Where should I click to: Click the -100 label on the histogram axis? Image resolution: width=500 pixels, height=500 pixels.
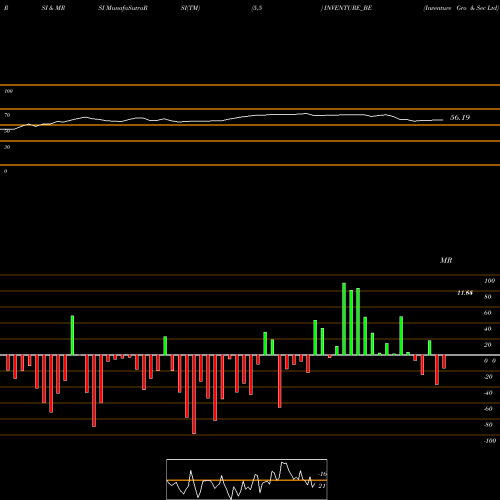(490, 441)
